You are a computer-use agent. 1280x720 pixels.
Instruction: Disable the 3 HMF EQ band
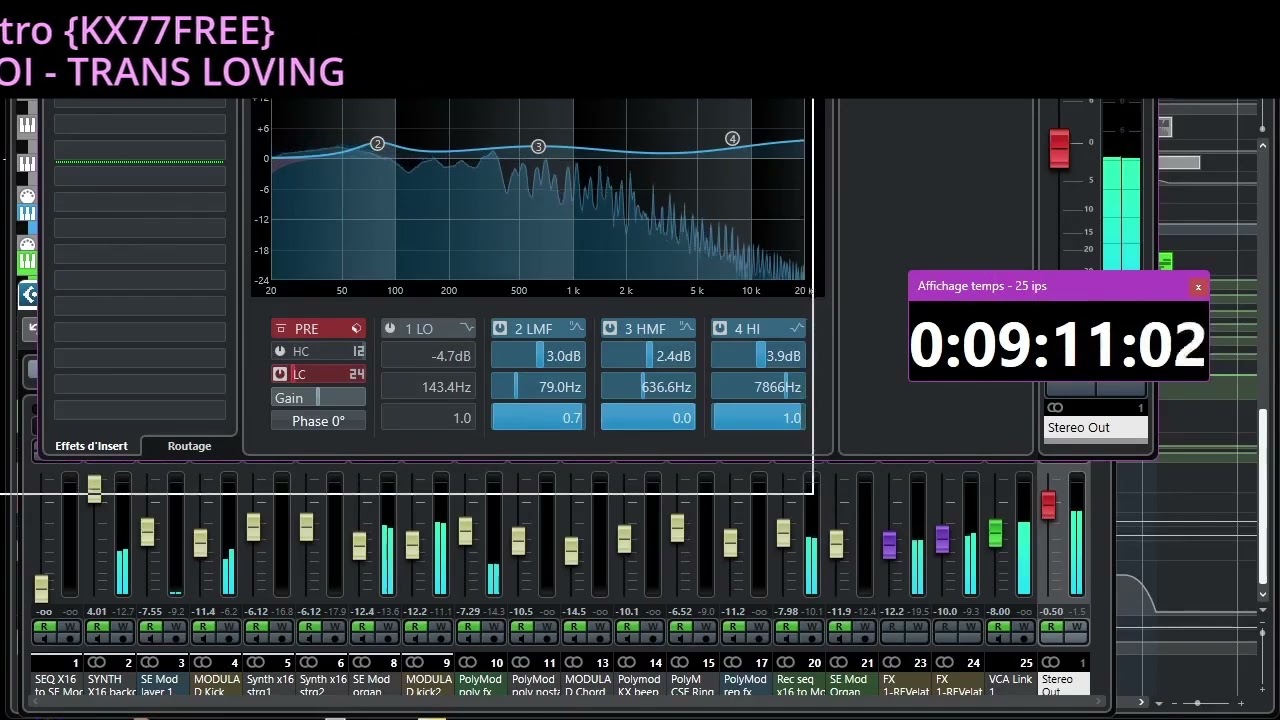pos(610,328)
